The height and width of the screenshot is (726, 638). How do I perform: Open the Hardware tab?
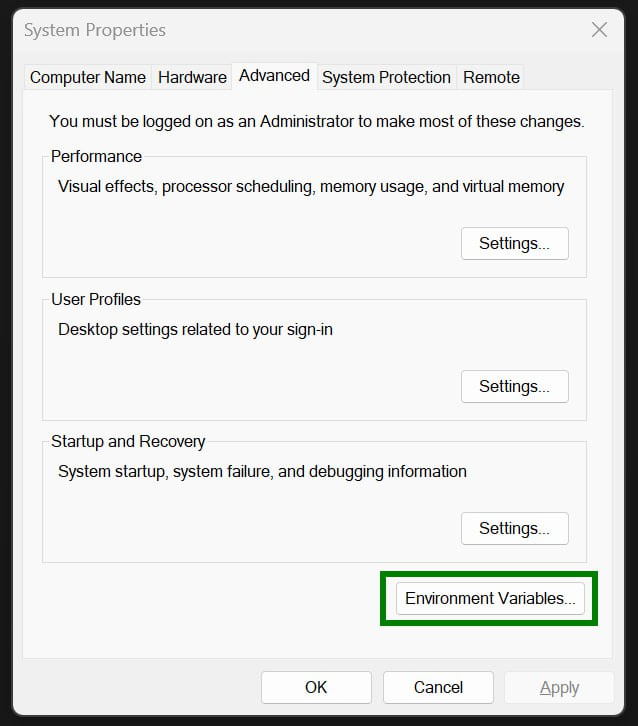(x=191, y=77)
